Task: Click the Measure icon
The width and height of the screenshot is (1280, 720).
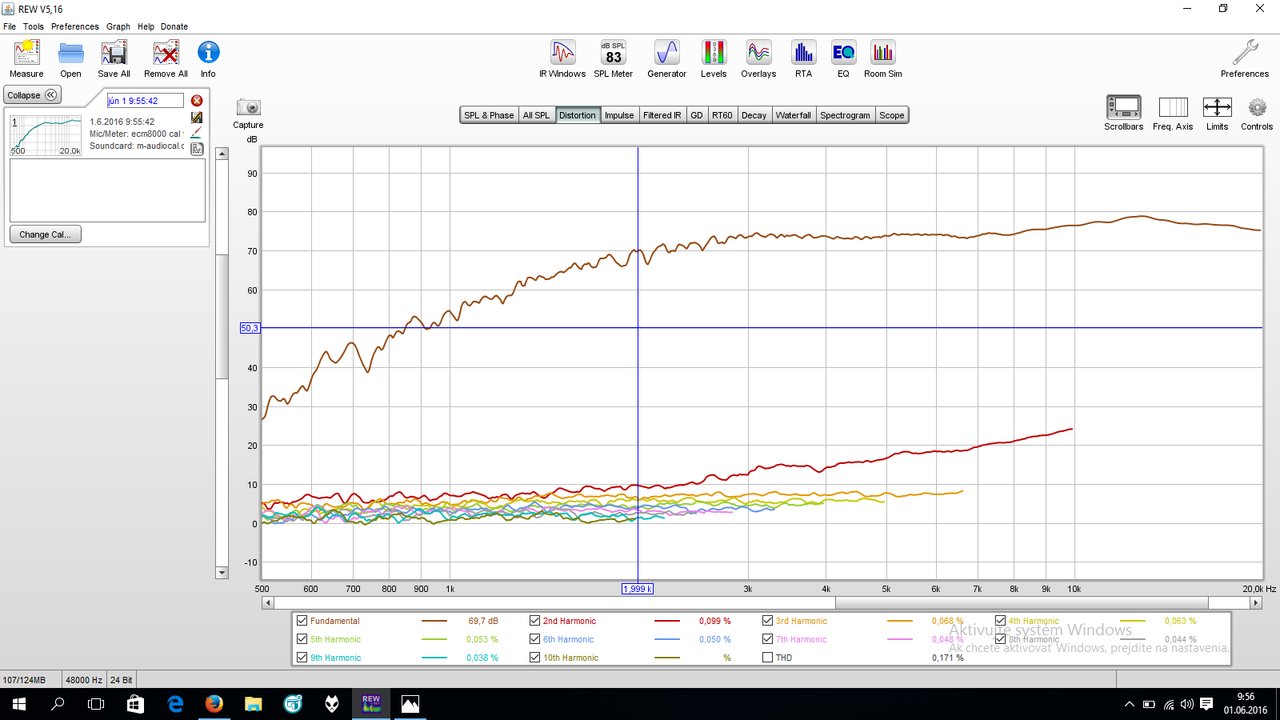Action: [26, 59]
